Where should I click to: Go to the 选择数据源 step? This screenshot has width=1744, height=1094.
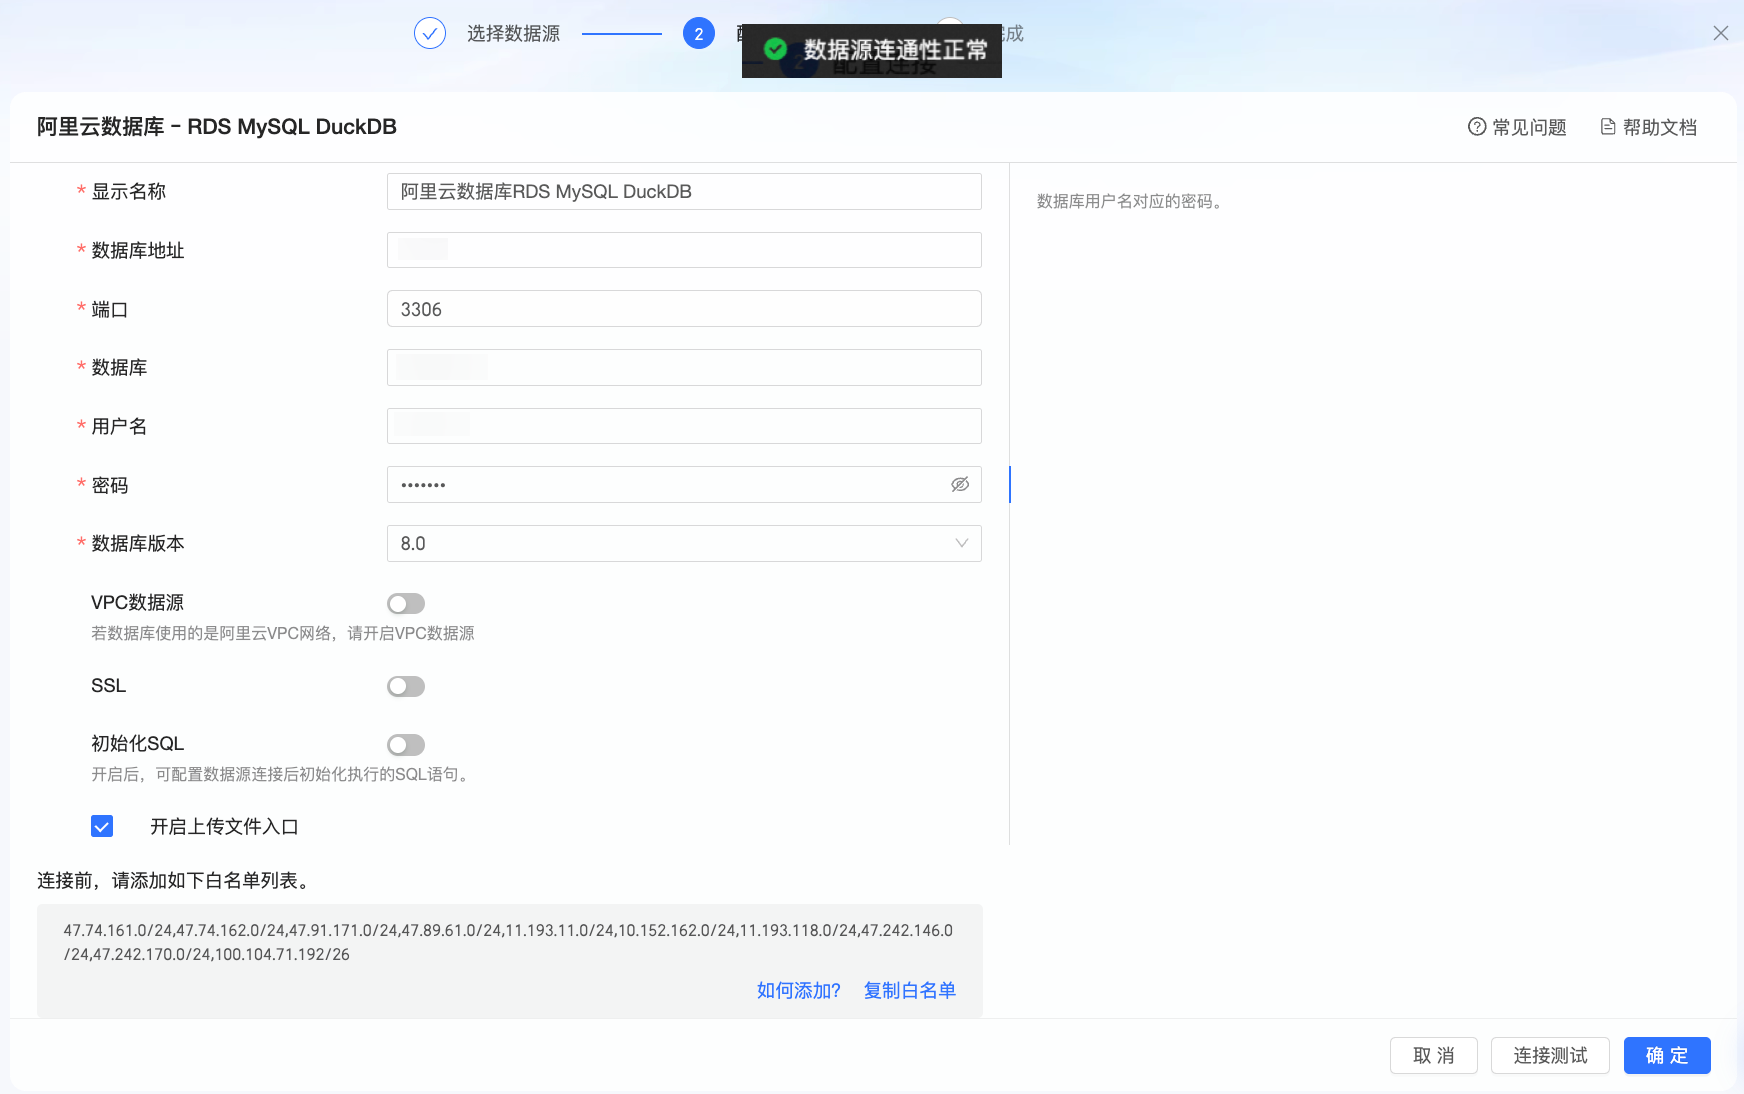(513, 33)
